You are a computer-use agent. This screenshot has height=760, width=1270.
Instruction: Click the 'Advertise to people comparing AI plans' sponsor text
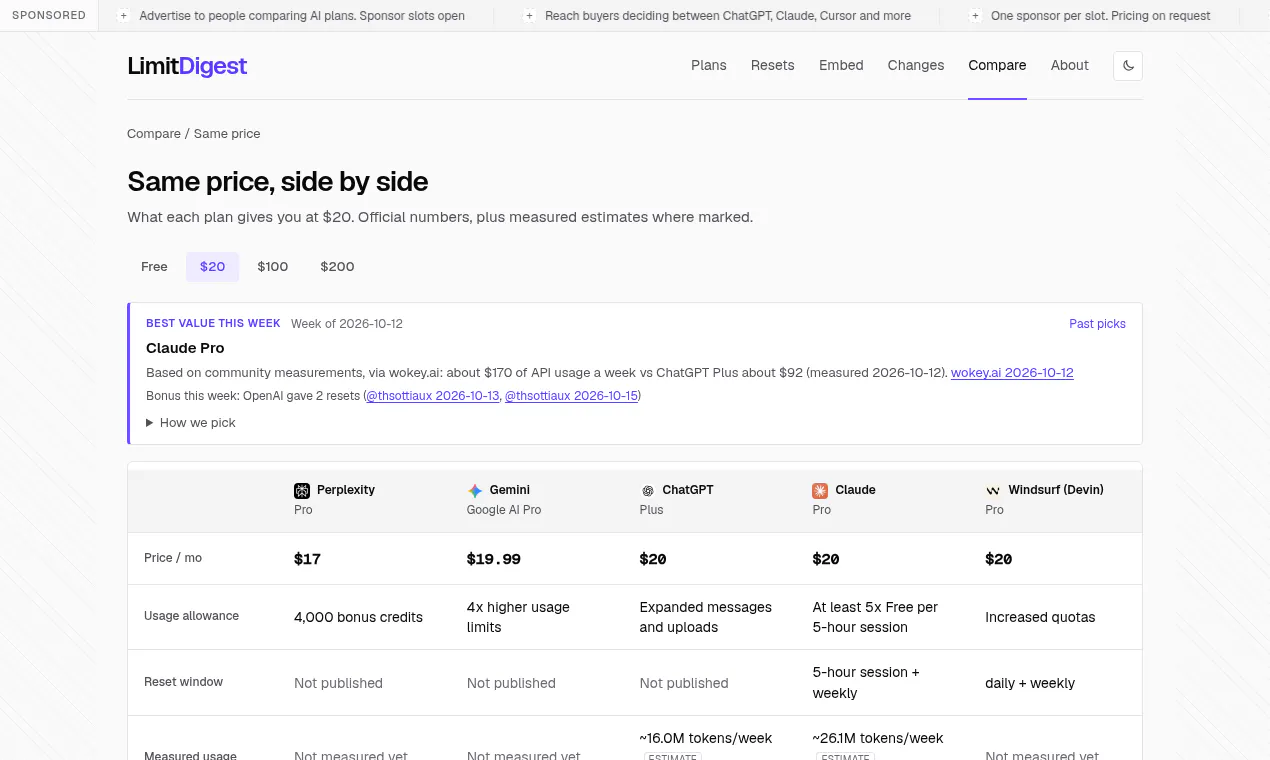[x=302, y=16]
